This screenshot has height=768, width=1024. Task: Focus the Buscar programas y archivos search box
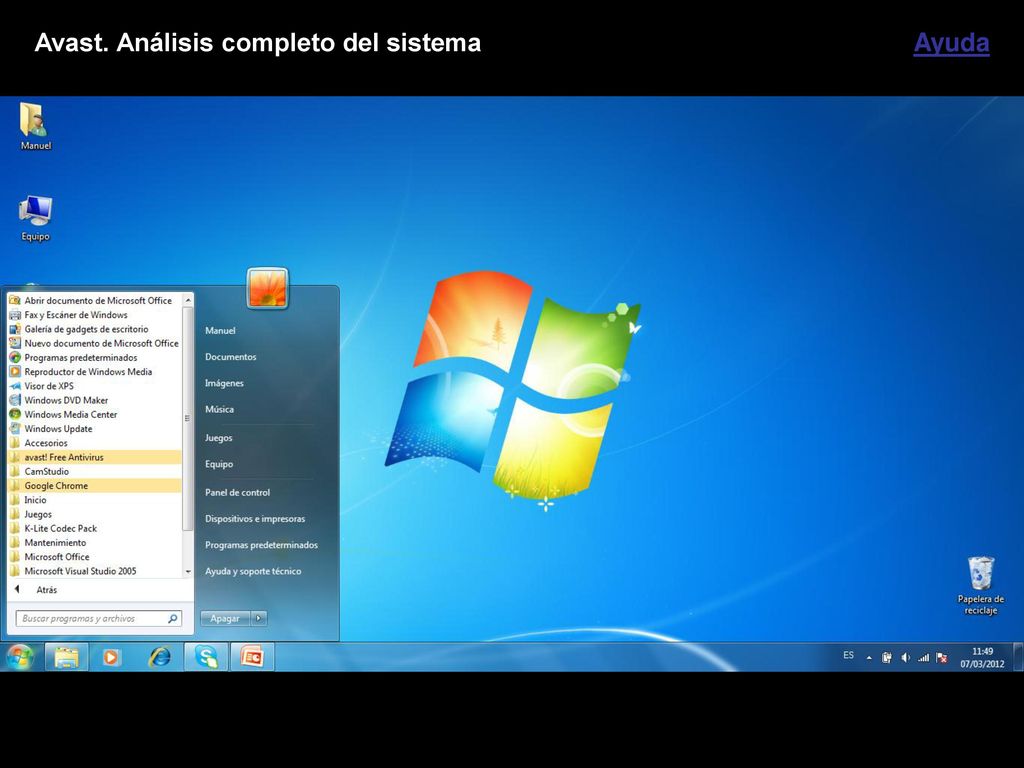pyautogui.click(x=99, y=618)
